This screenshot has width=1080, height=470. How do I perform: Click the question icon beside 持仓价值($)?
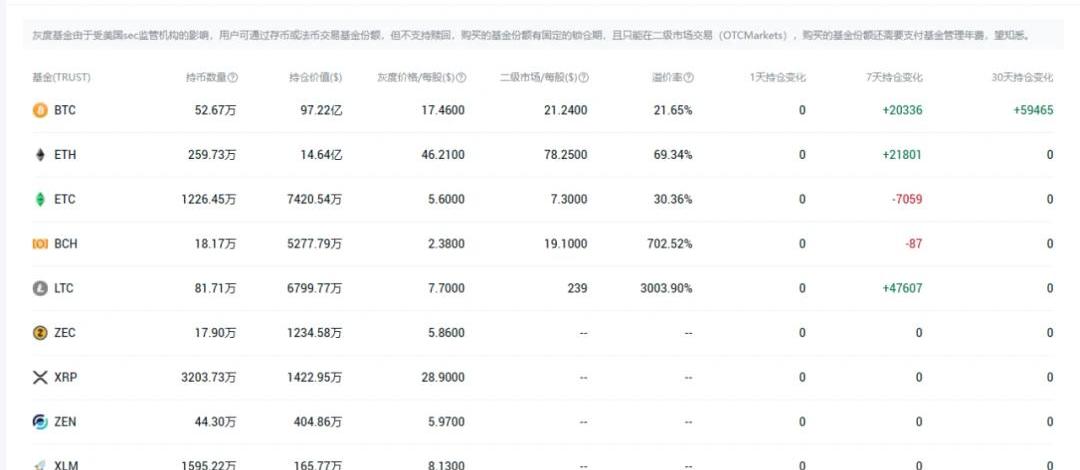click(x=337, y=78)
